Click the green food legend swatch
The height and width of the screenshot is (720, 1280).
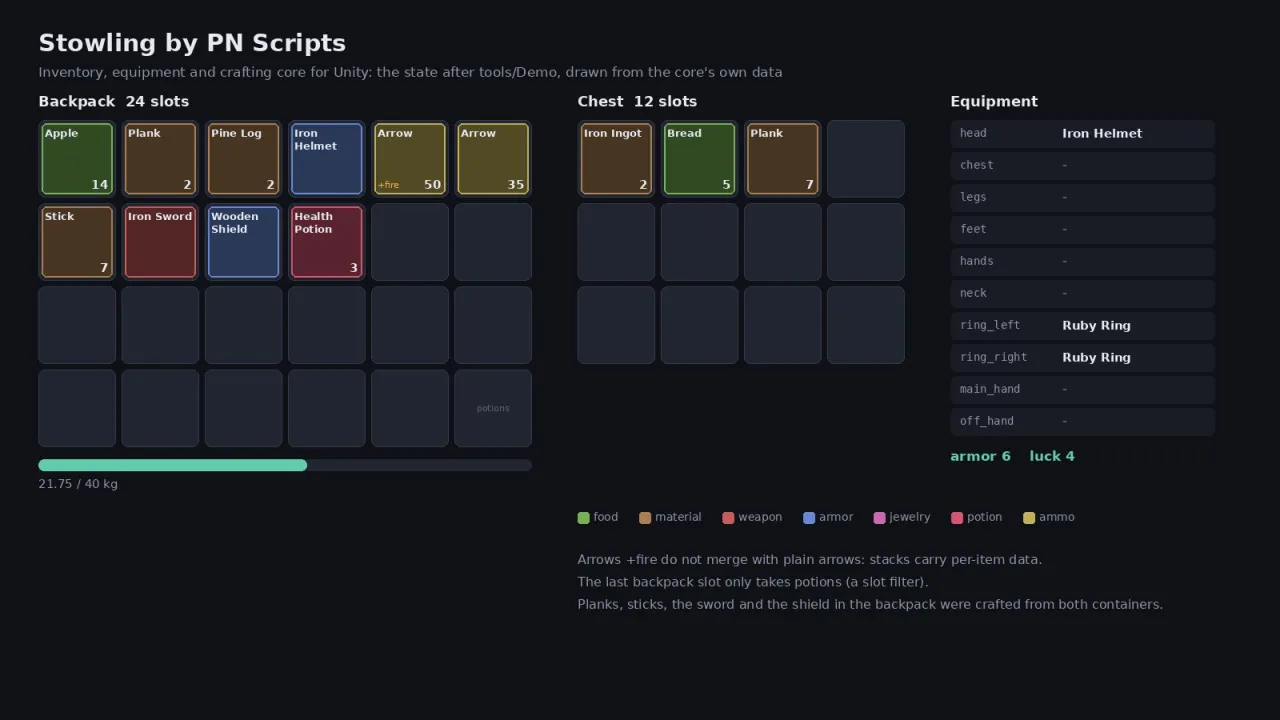[x=584, y=518]
